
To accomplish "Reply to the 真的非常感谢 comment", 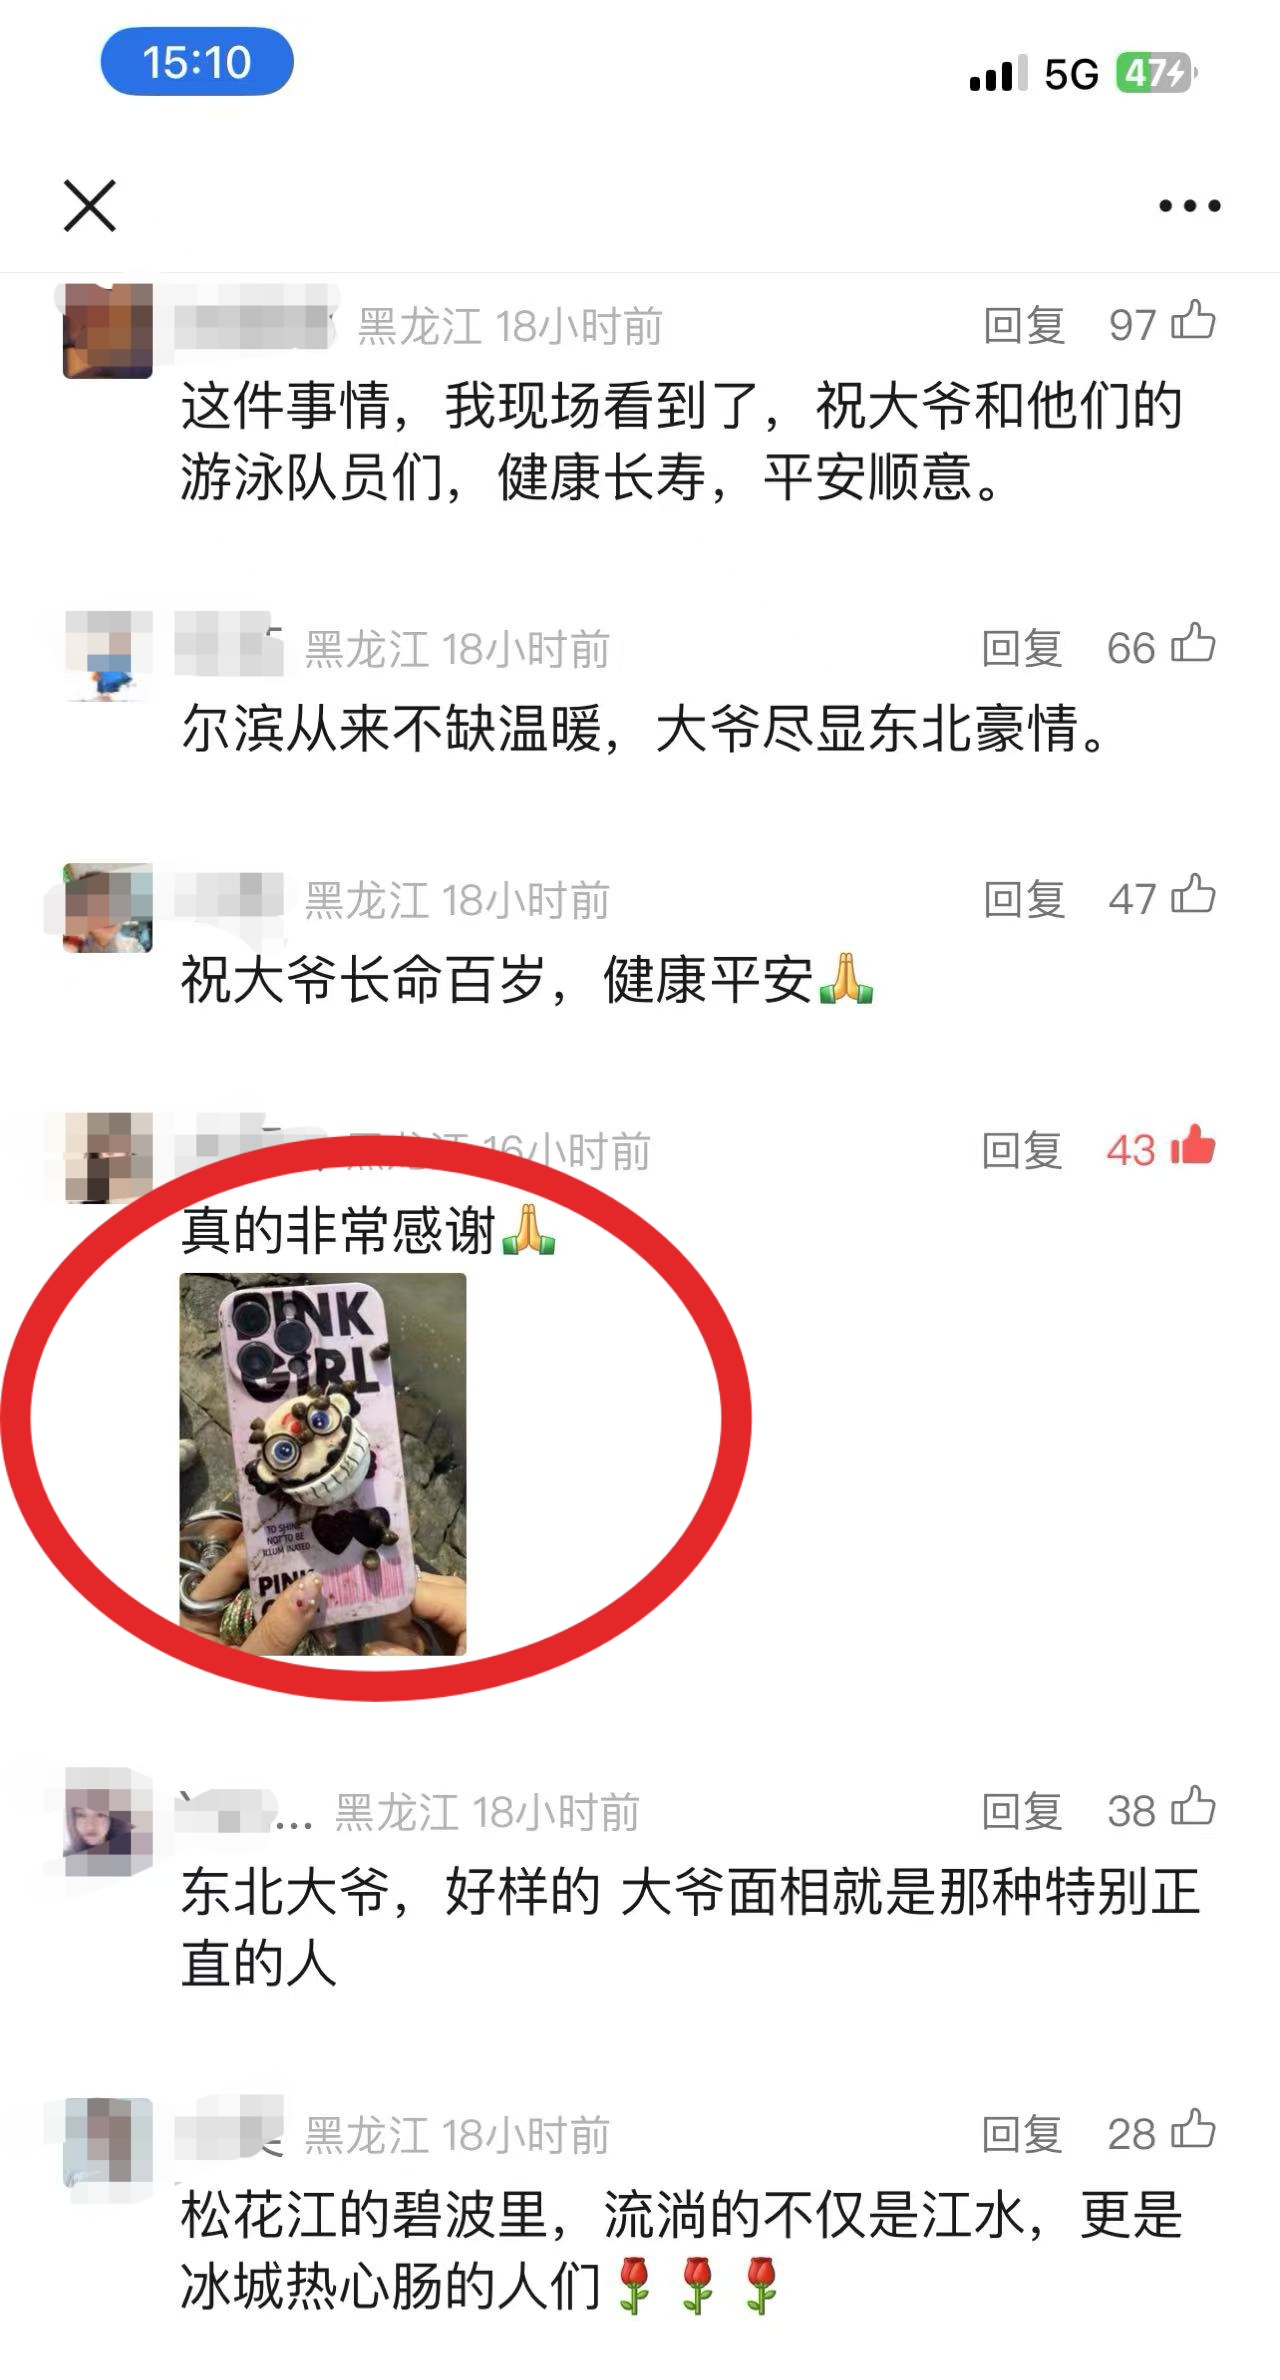I will 1022,1151.
